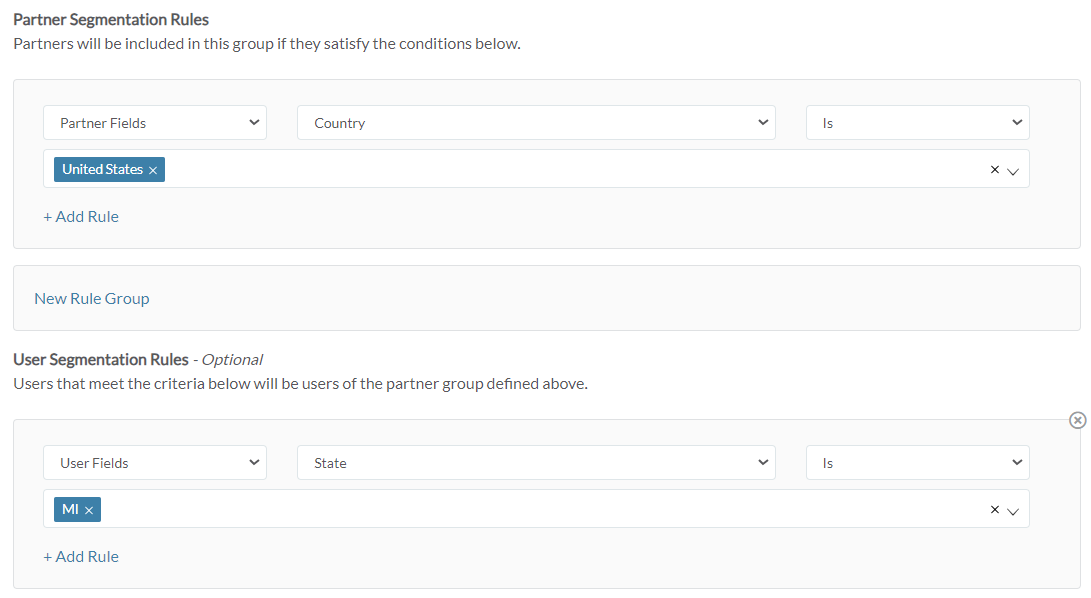Delete the User Segmentation rule group
The height and width of the screenshot is (598, 1091).
tap(1077, 420)
